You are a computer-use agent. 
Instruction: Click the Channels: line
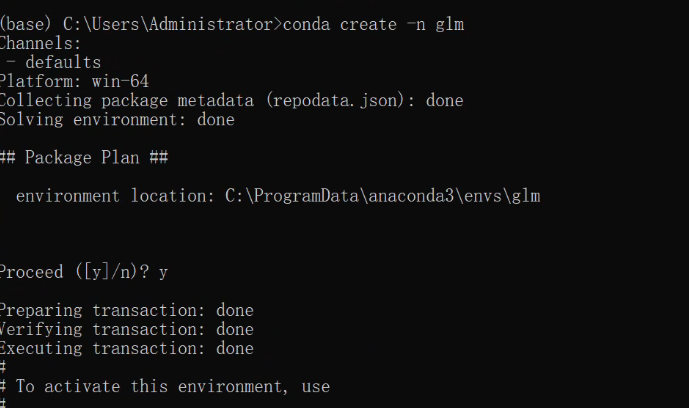coord(40,43)
